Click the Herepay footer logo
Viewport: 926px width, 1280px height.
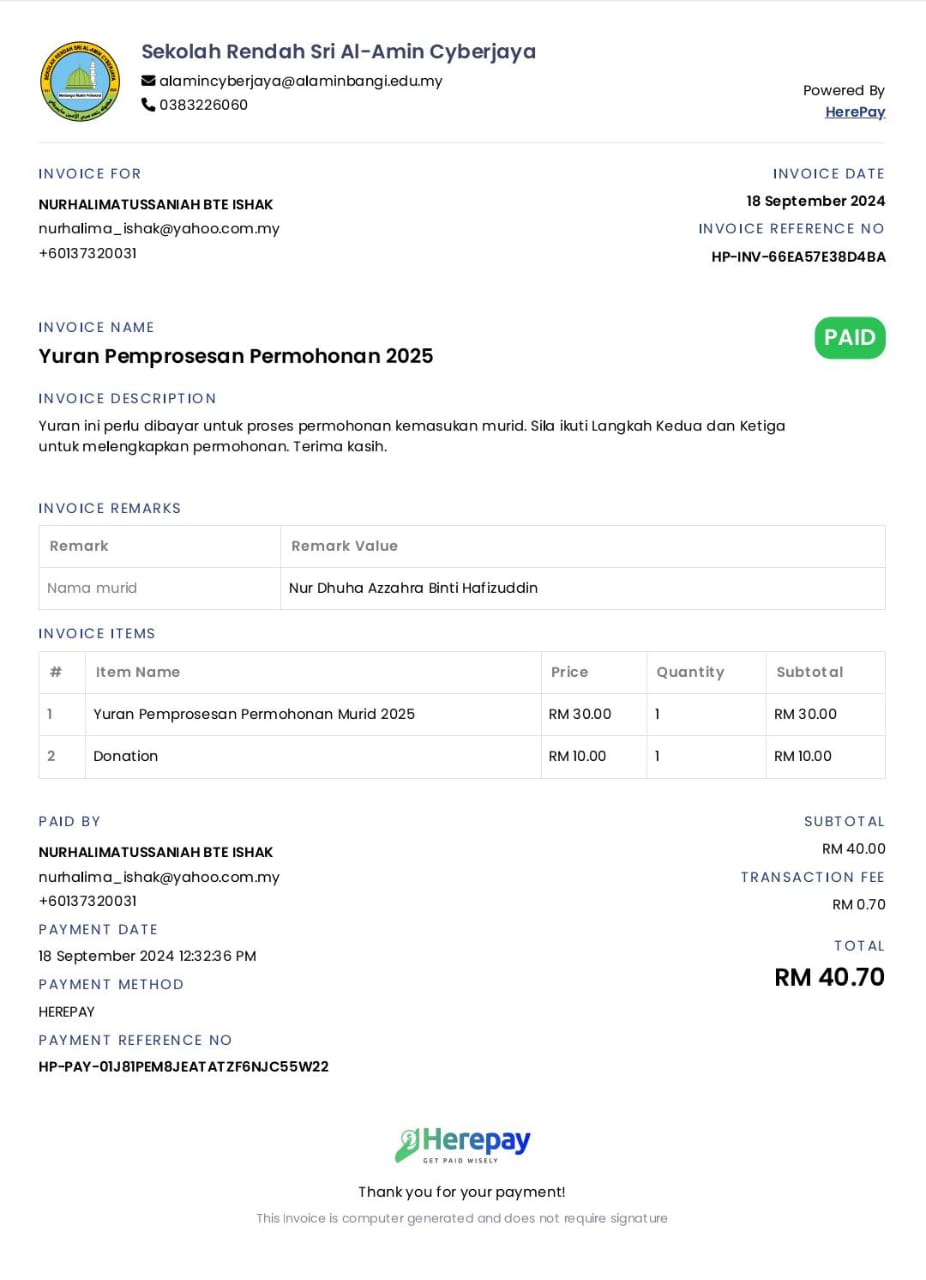click(x=463, y=1145)
